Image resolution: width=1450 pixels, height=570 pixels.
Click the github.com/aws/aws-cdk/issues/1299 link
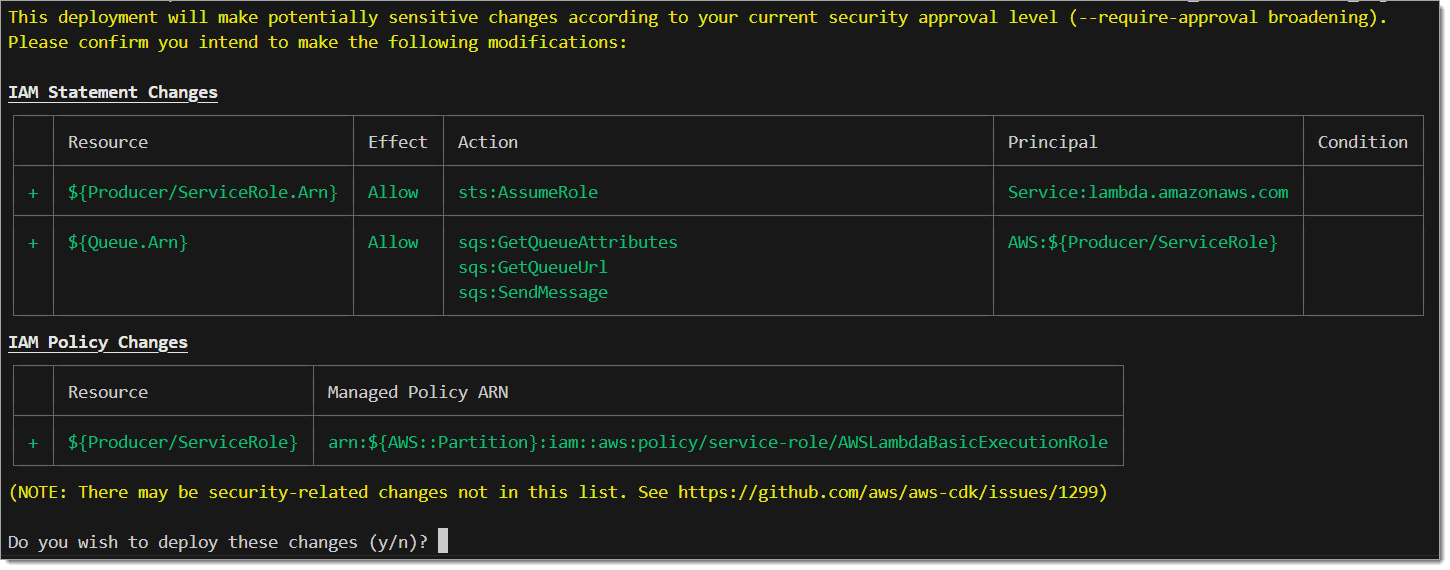point(888,492)
